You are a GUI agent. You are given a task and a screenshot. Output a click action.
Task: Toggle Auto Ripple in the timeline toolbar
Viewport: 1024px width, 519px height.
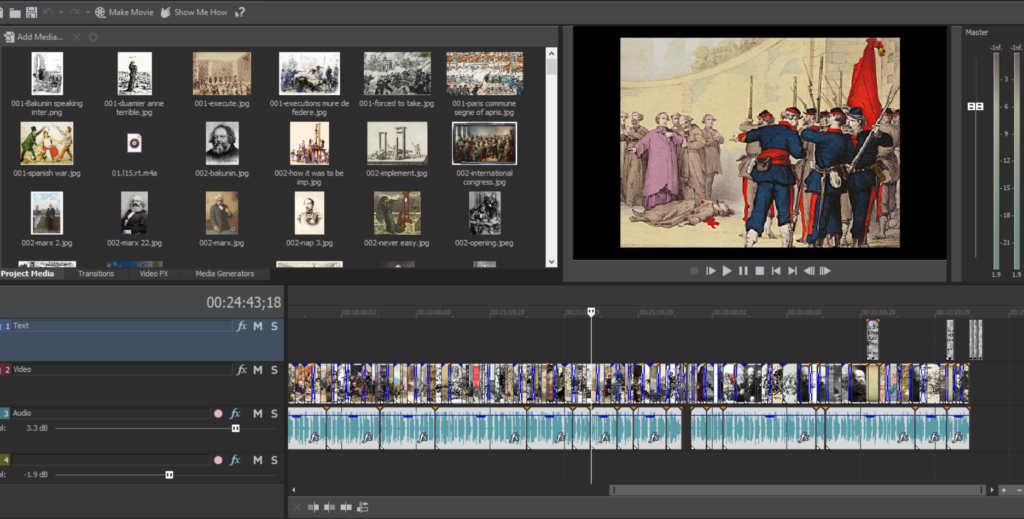[x=362, y=507]
